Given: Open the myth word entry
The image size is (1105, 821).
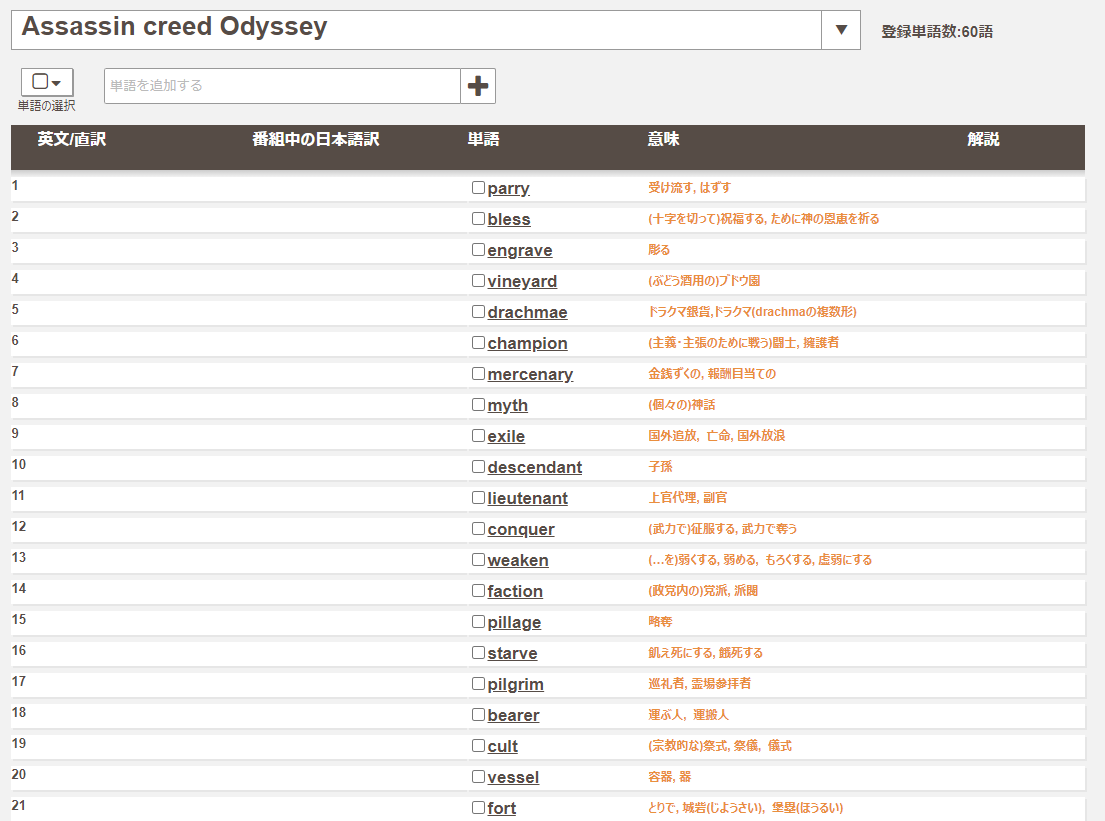Looking at the screenshot, I should click(507, 406).
